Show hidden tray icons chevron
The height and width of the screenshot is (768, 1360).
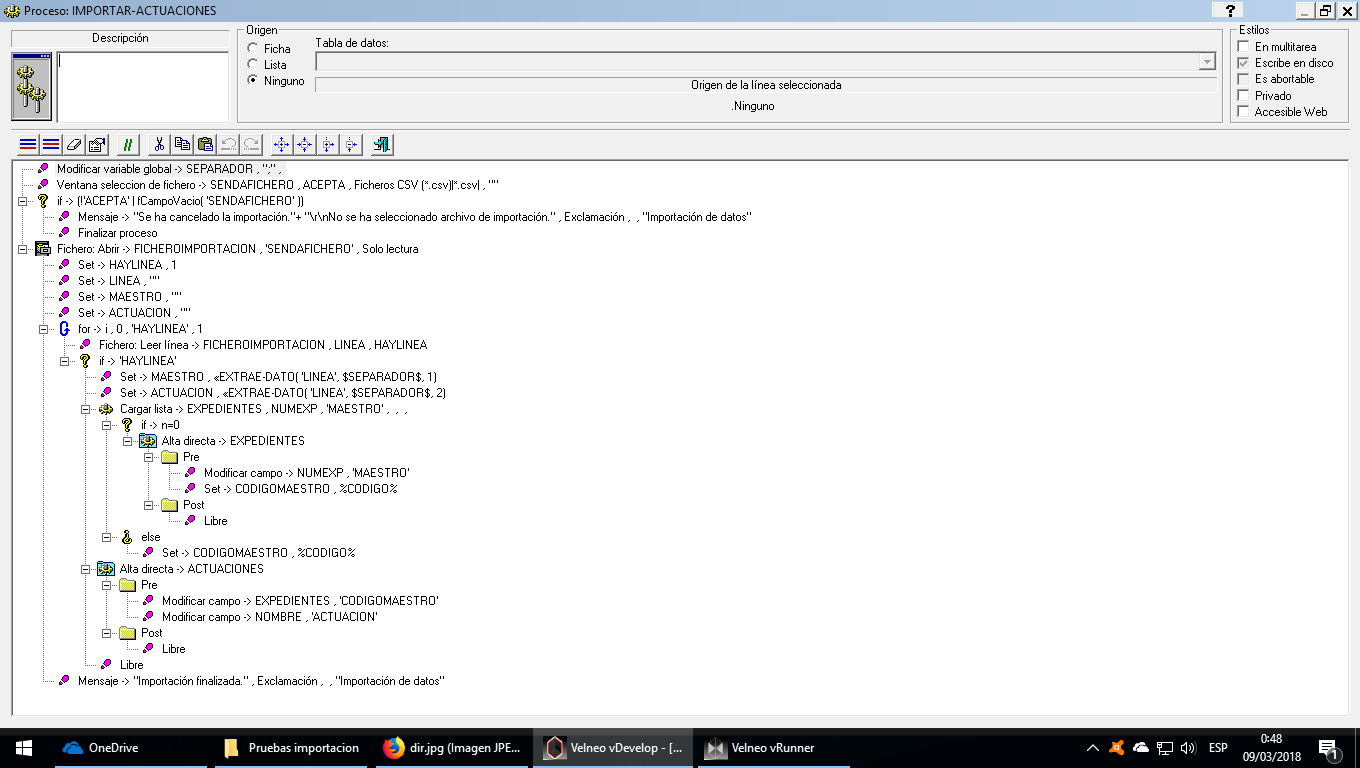click(1092, 748)
